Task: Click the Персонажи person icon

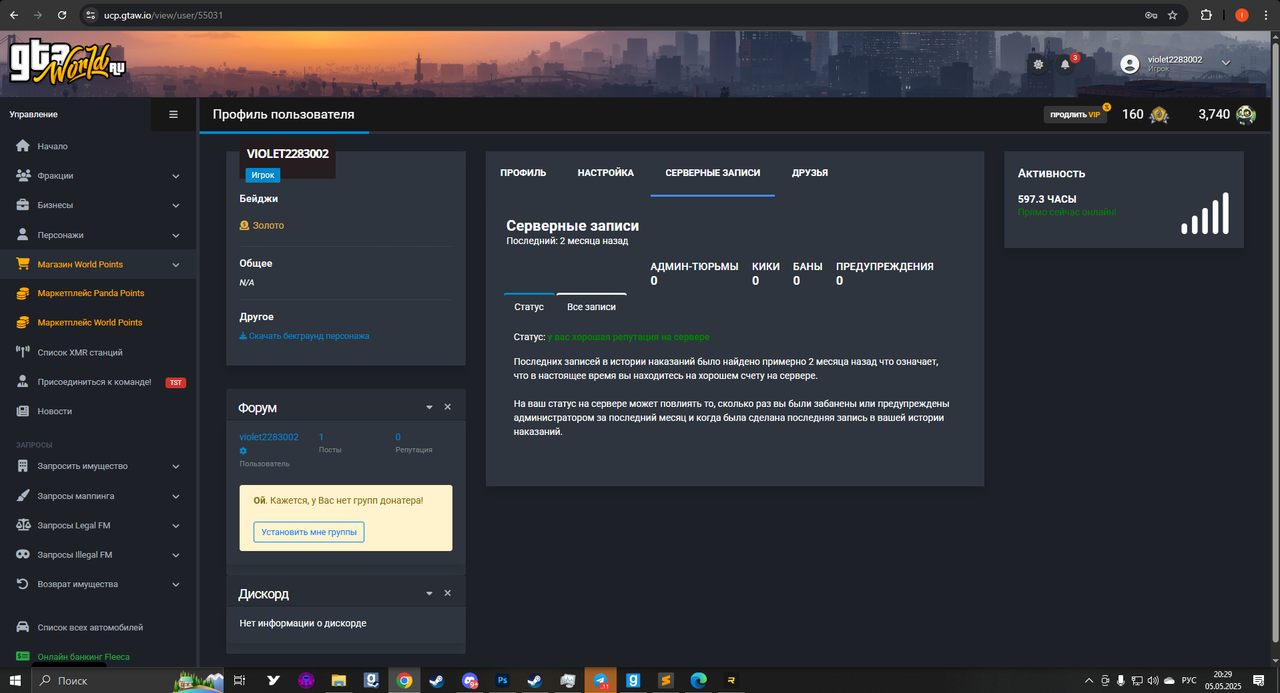Action: [23, 235]
